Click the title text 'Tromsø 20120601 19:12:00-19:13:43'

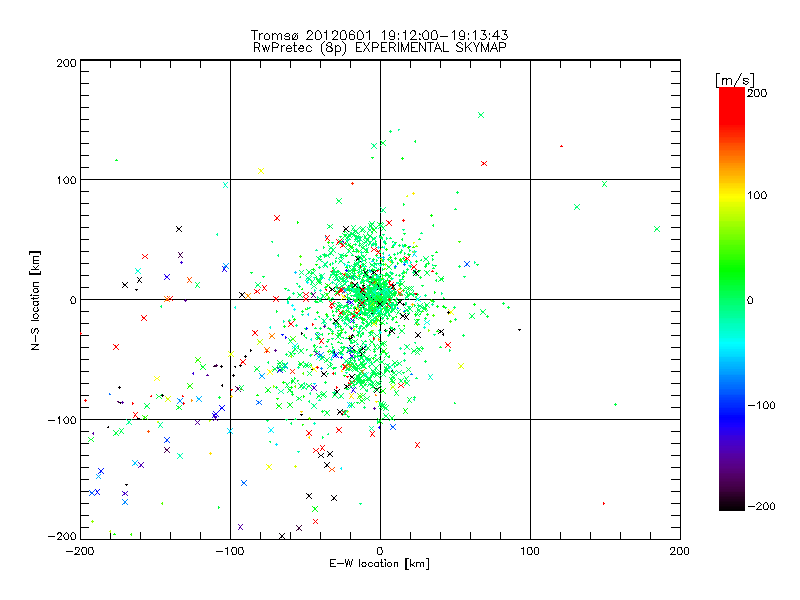(379, 35)
